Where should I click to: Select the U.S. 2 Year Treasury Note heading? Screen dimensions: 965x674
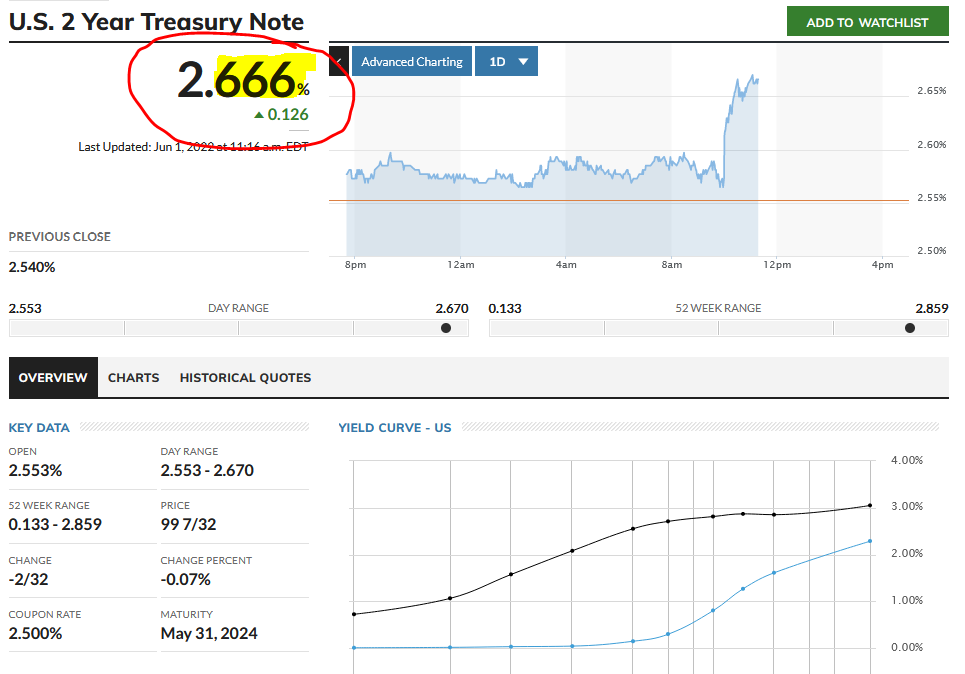pyautogui.click(x=156, y=22)
